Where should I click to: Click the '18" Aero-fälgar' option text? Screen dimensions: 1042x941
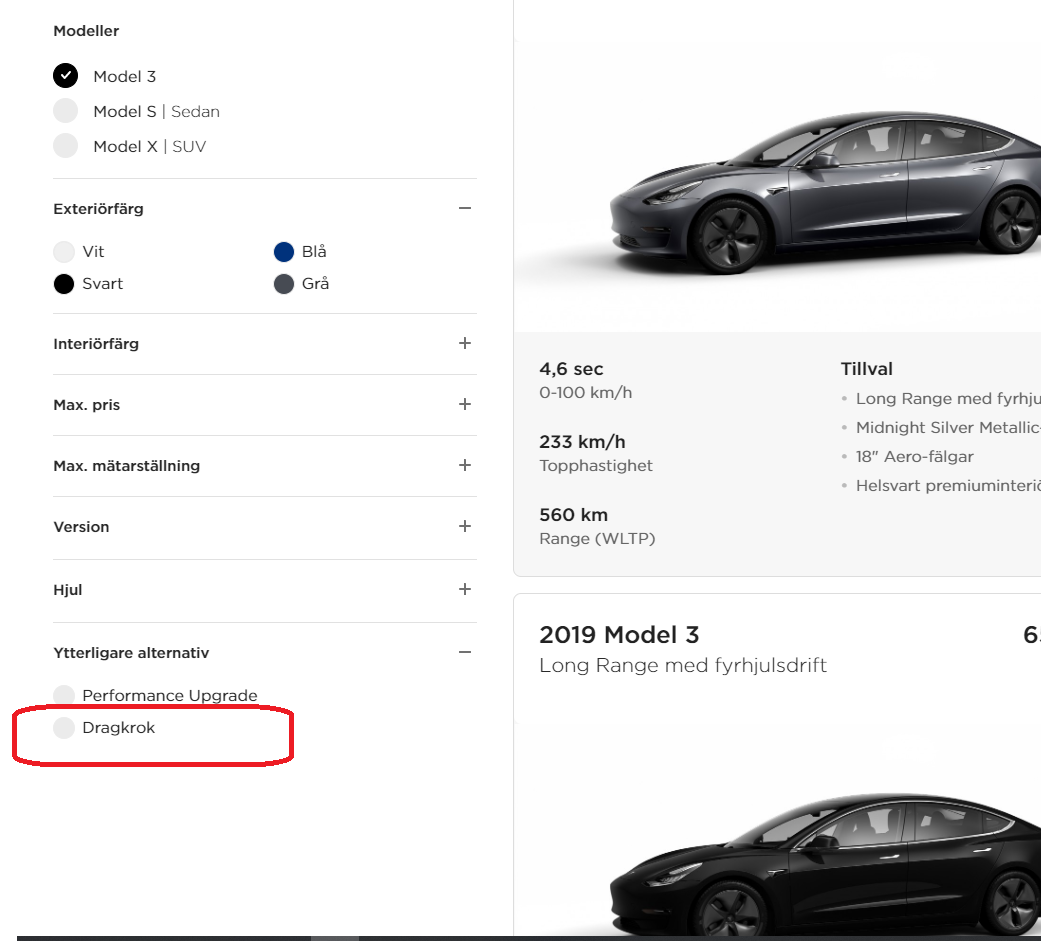coord(914,457)
